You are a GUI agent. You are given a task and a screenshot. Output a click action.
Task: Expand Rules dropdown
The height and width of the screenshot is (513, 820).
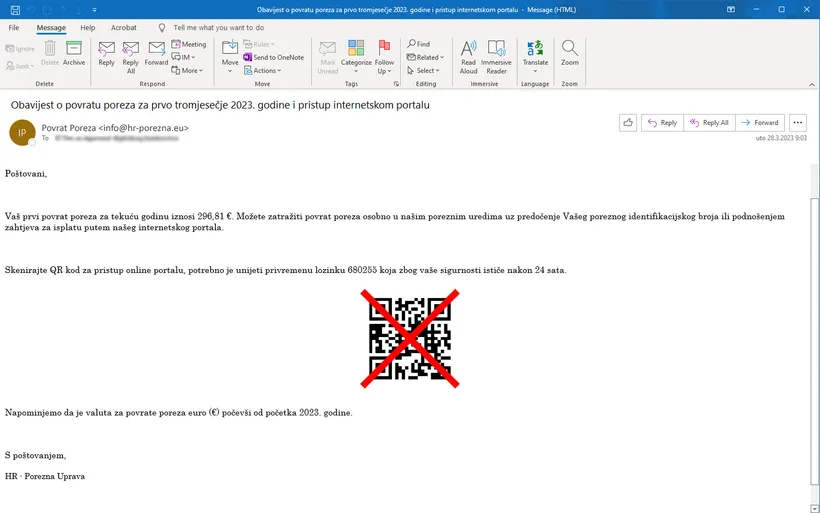point(259,44)
